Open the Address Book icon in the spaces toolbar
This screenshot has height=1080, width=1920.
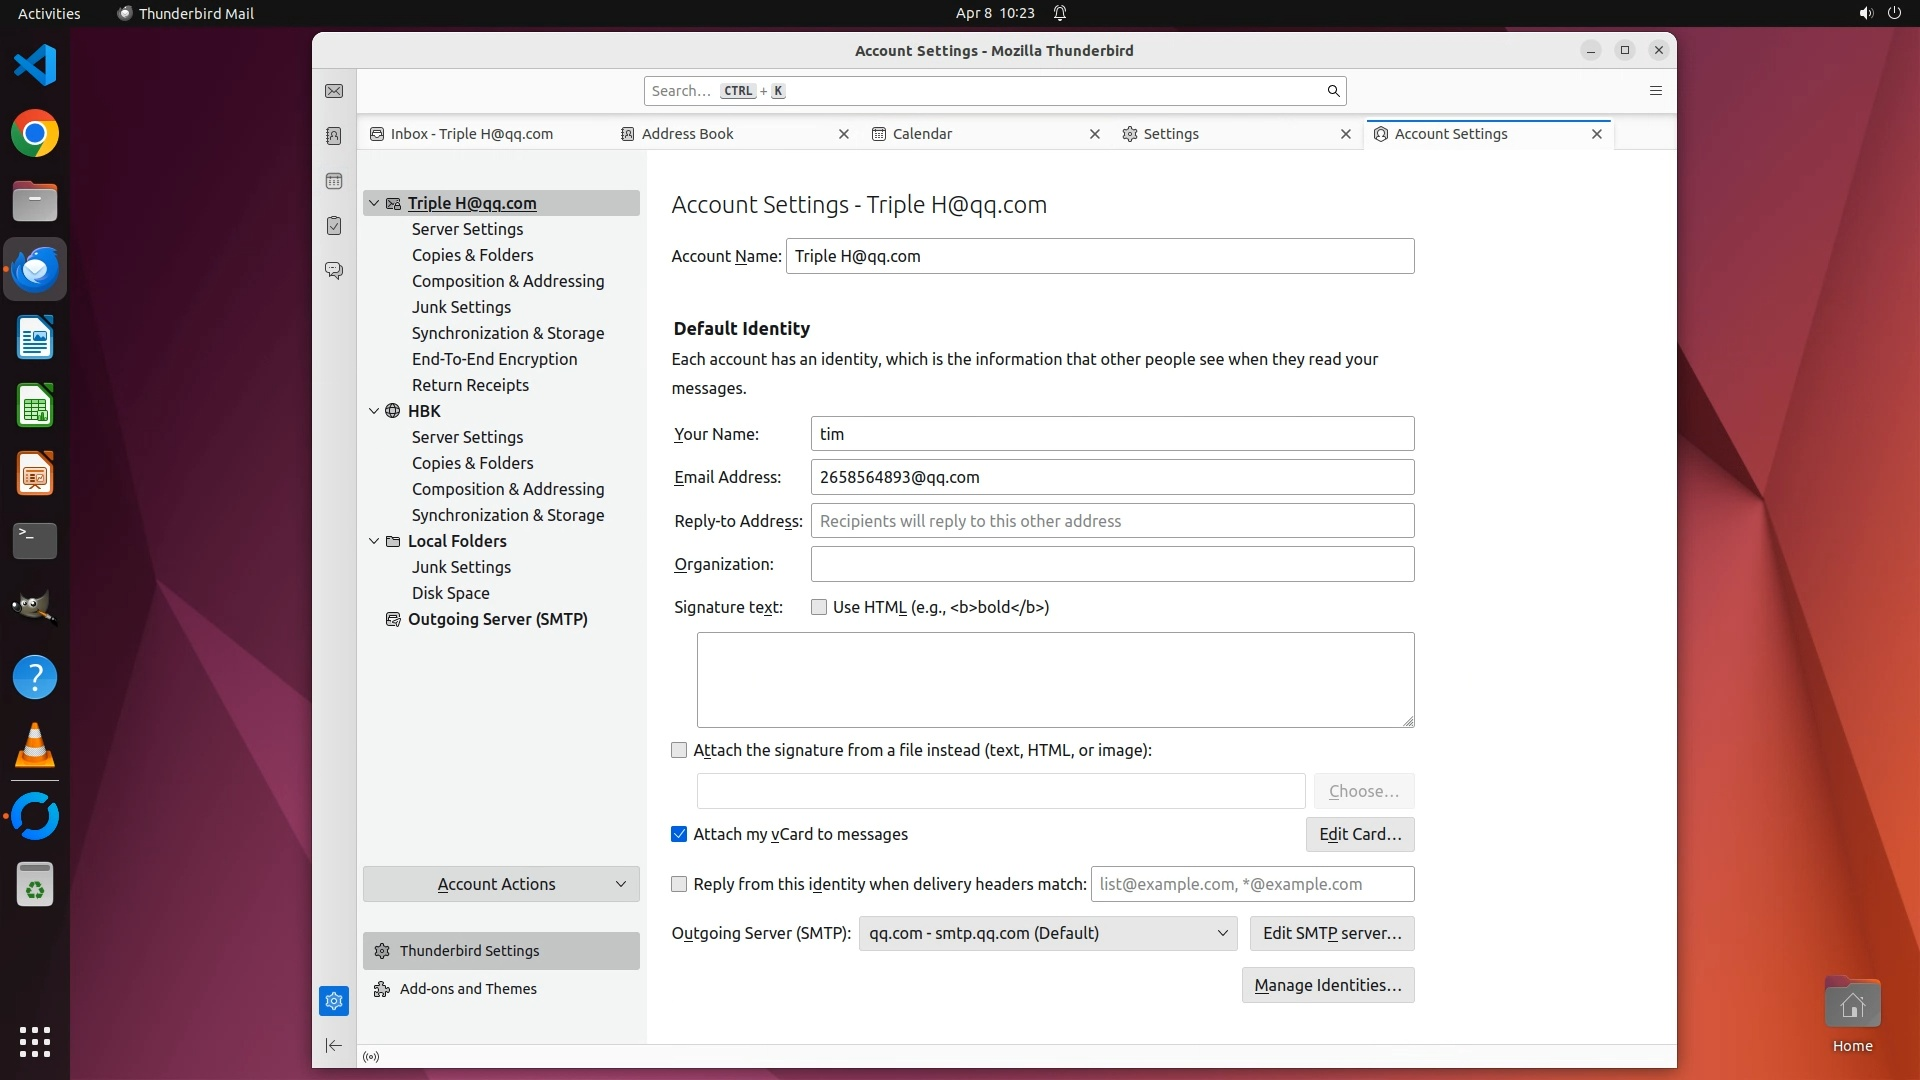tap(334, 136)
